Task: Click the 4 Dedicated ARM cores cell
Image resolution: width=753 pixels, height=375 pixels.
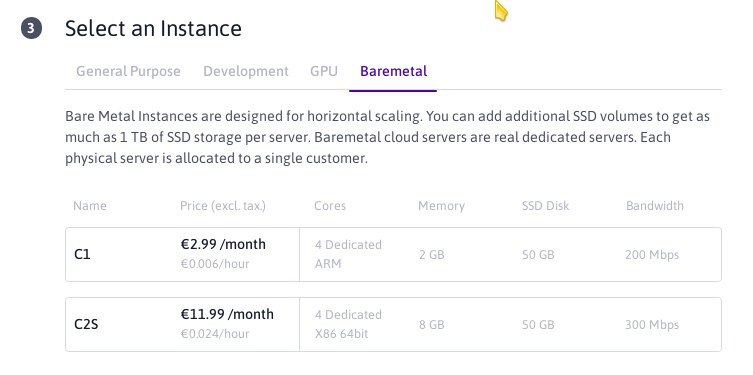Action: click(x=348, y=254)
